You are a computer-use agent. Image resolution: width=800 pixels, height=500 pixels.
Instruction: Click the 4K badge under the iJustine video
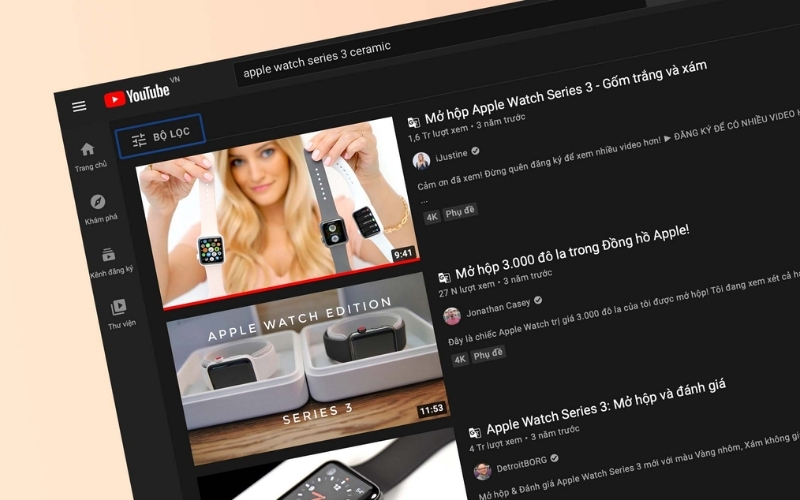click(x=432, y=217)
